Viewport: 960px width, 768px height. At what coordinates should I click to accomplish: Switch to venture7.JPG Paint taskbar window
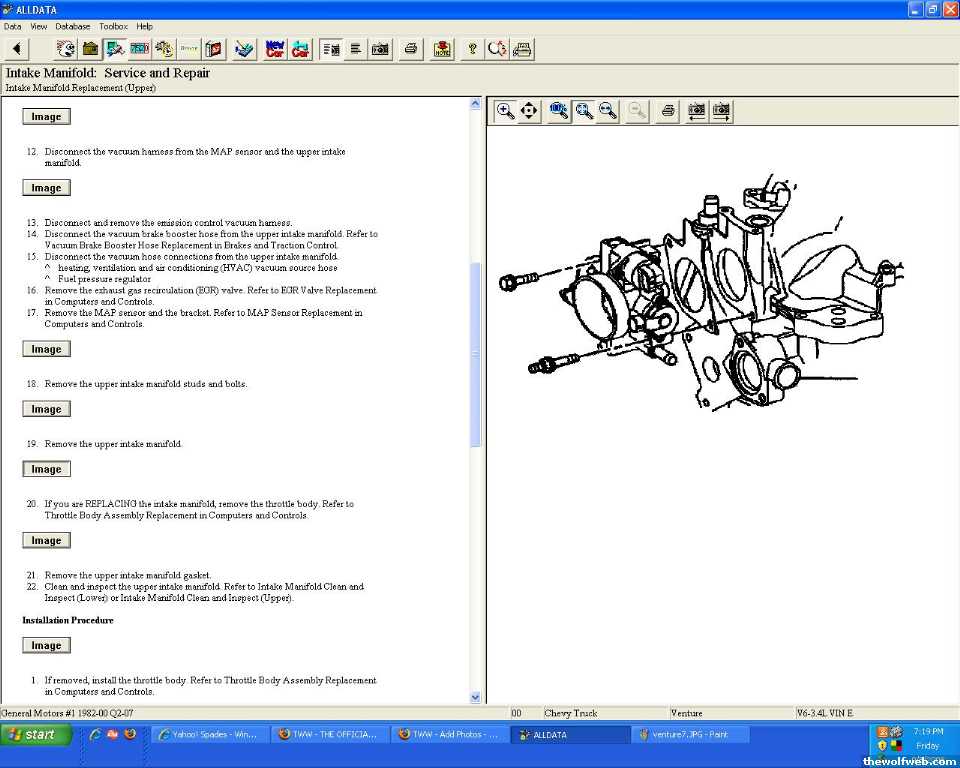click(x=690, y=734)
